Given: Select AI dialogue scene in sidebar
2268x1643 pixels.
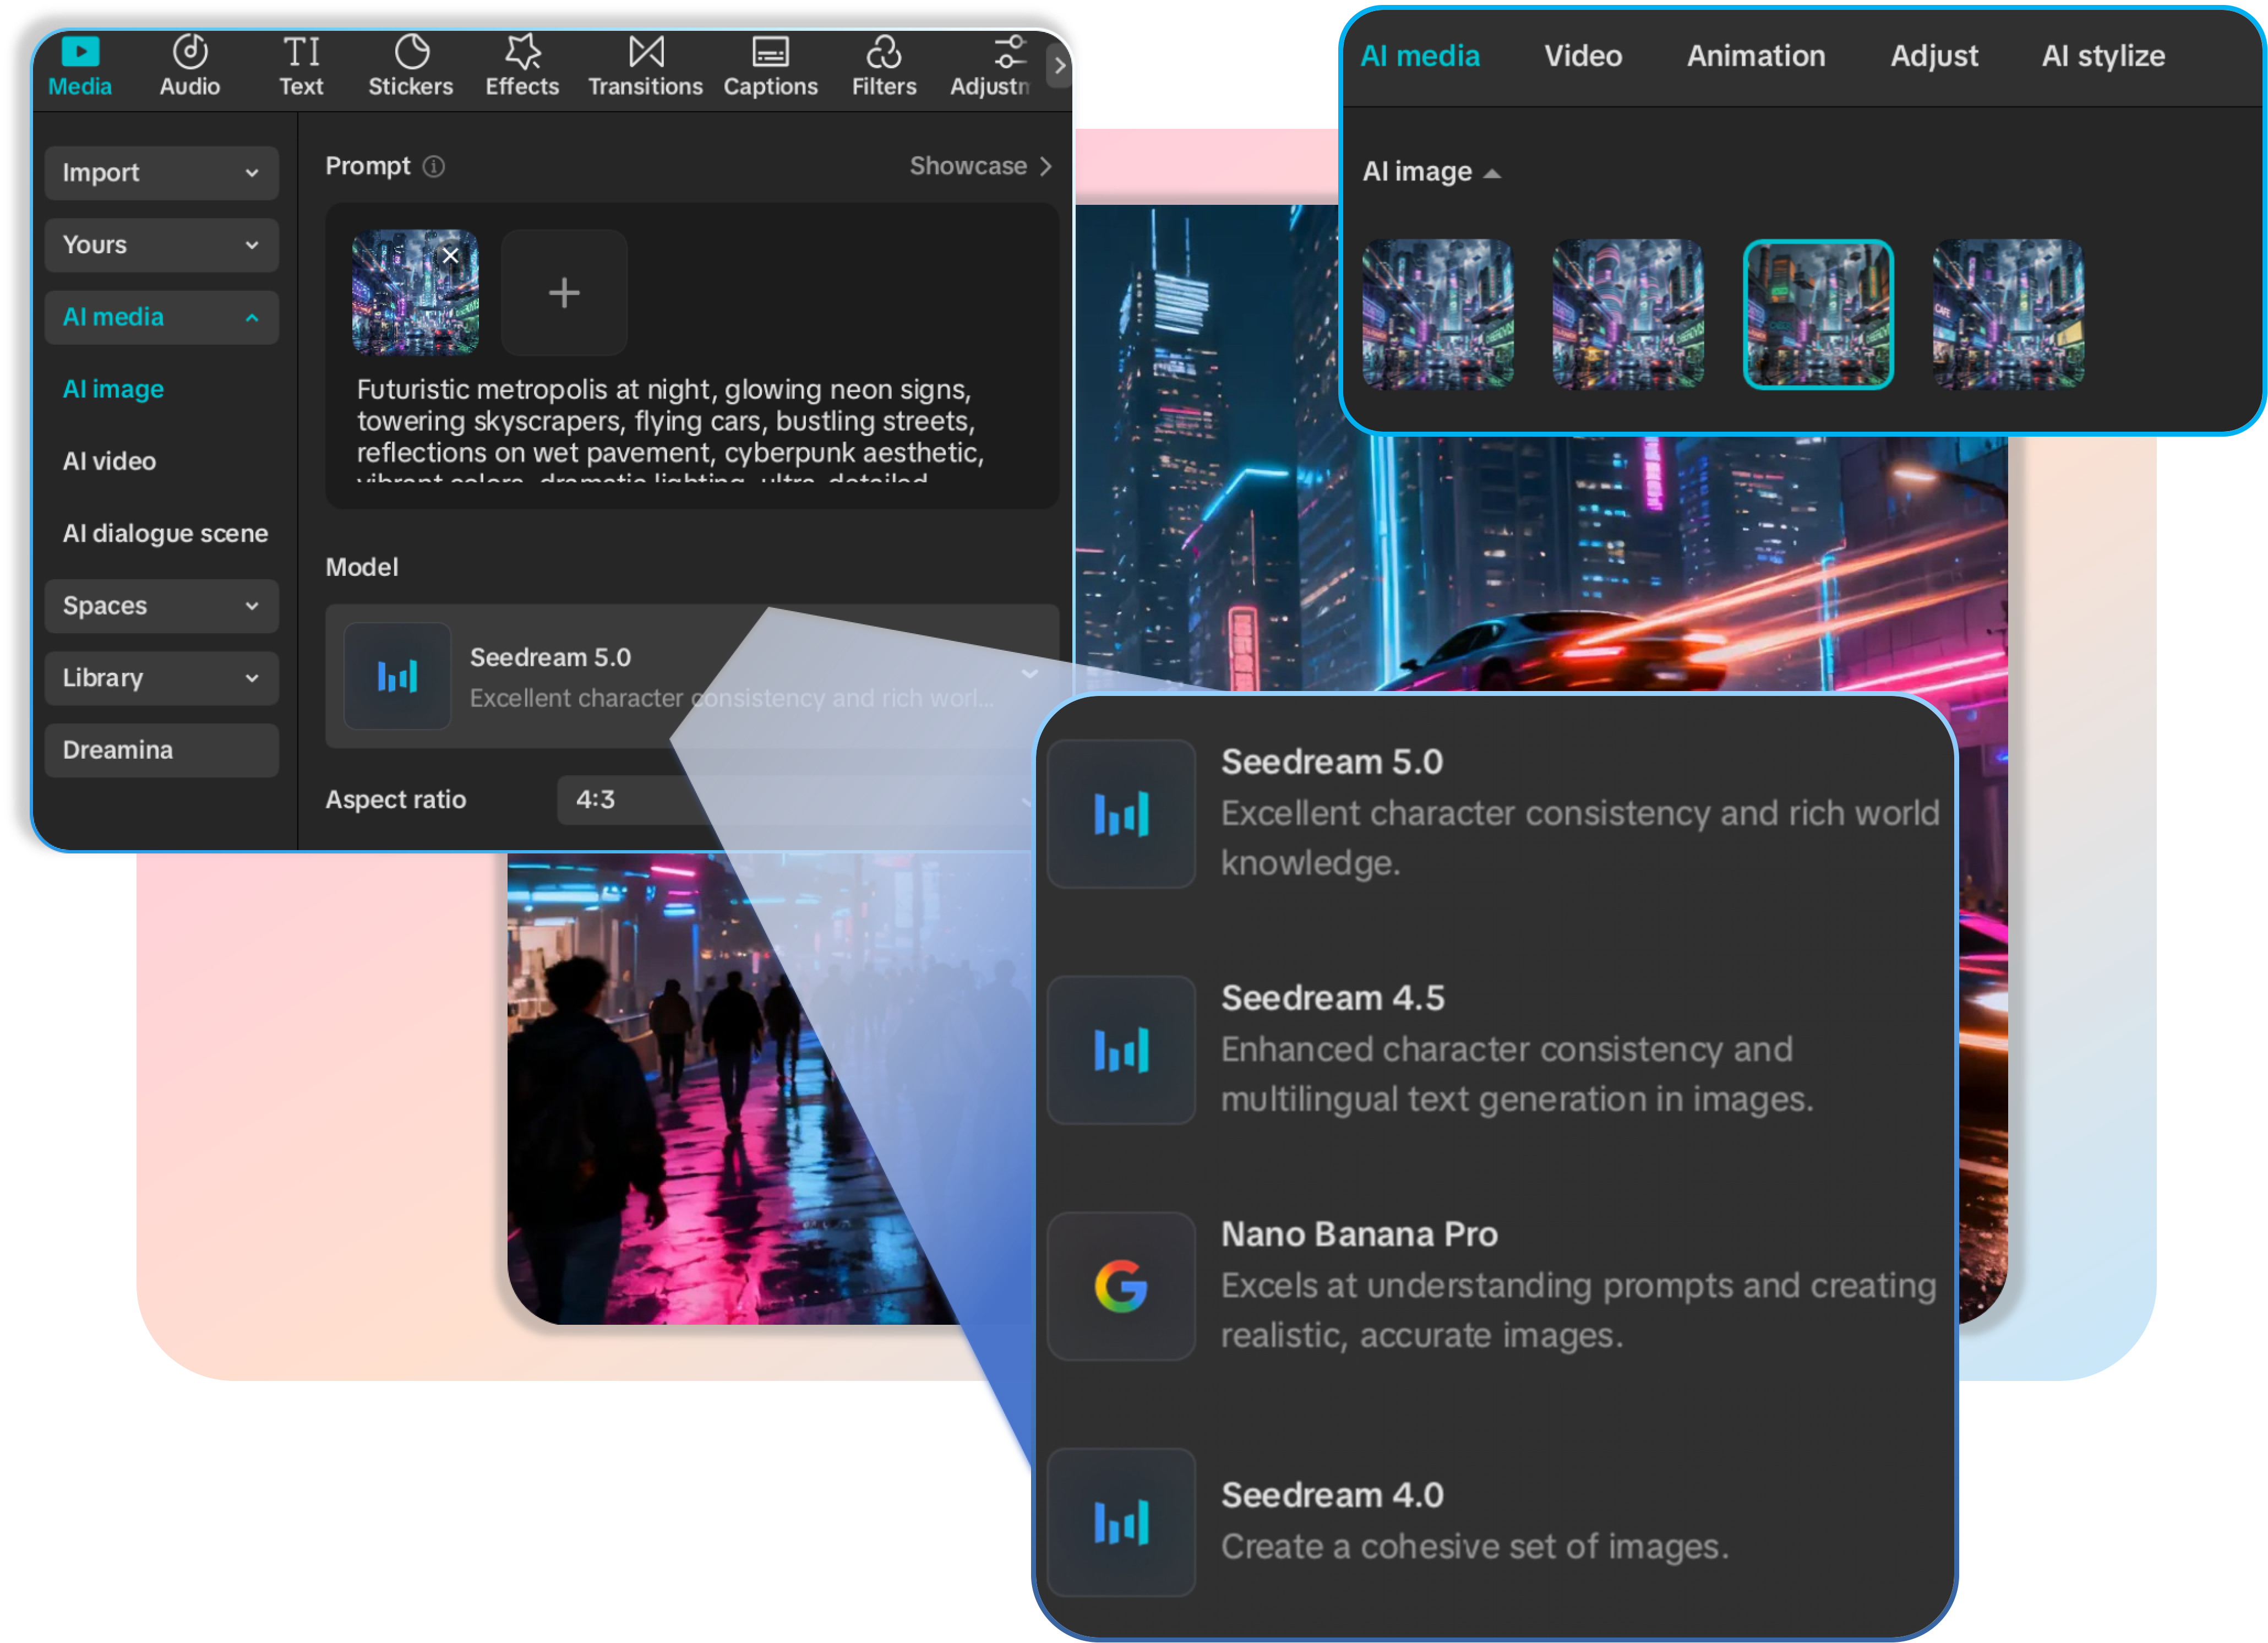Looking at the screenshot, I should point(165,533).
